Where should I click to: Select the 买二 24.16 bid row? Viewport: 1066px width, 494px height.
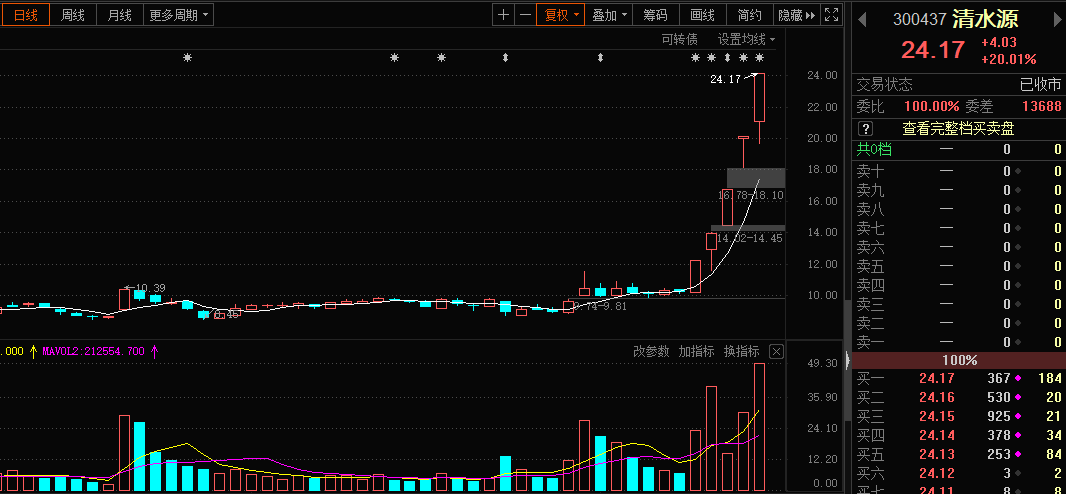coord(959,398)
